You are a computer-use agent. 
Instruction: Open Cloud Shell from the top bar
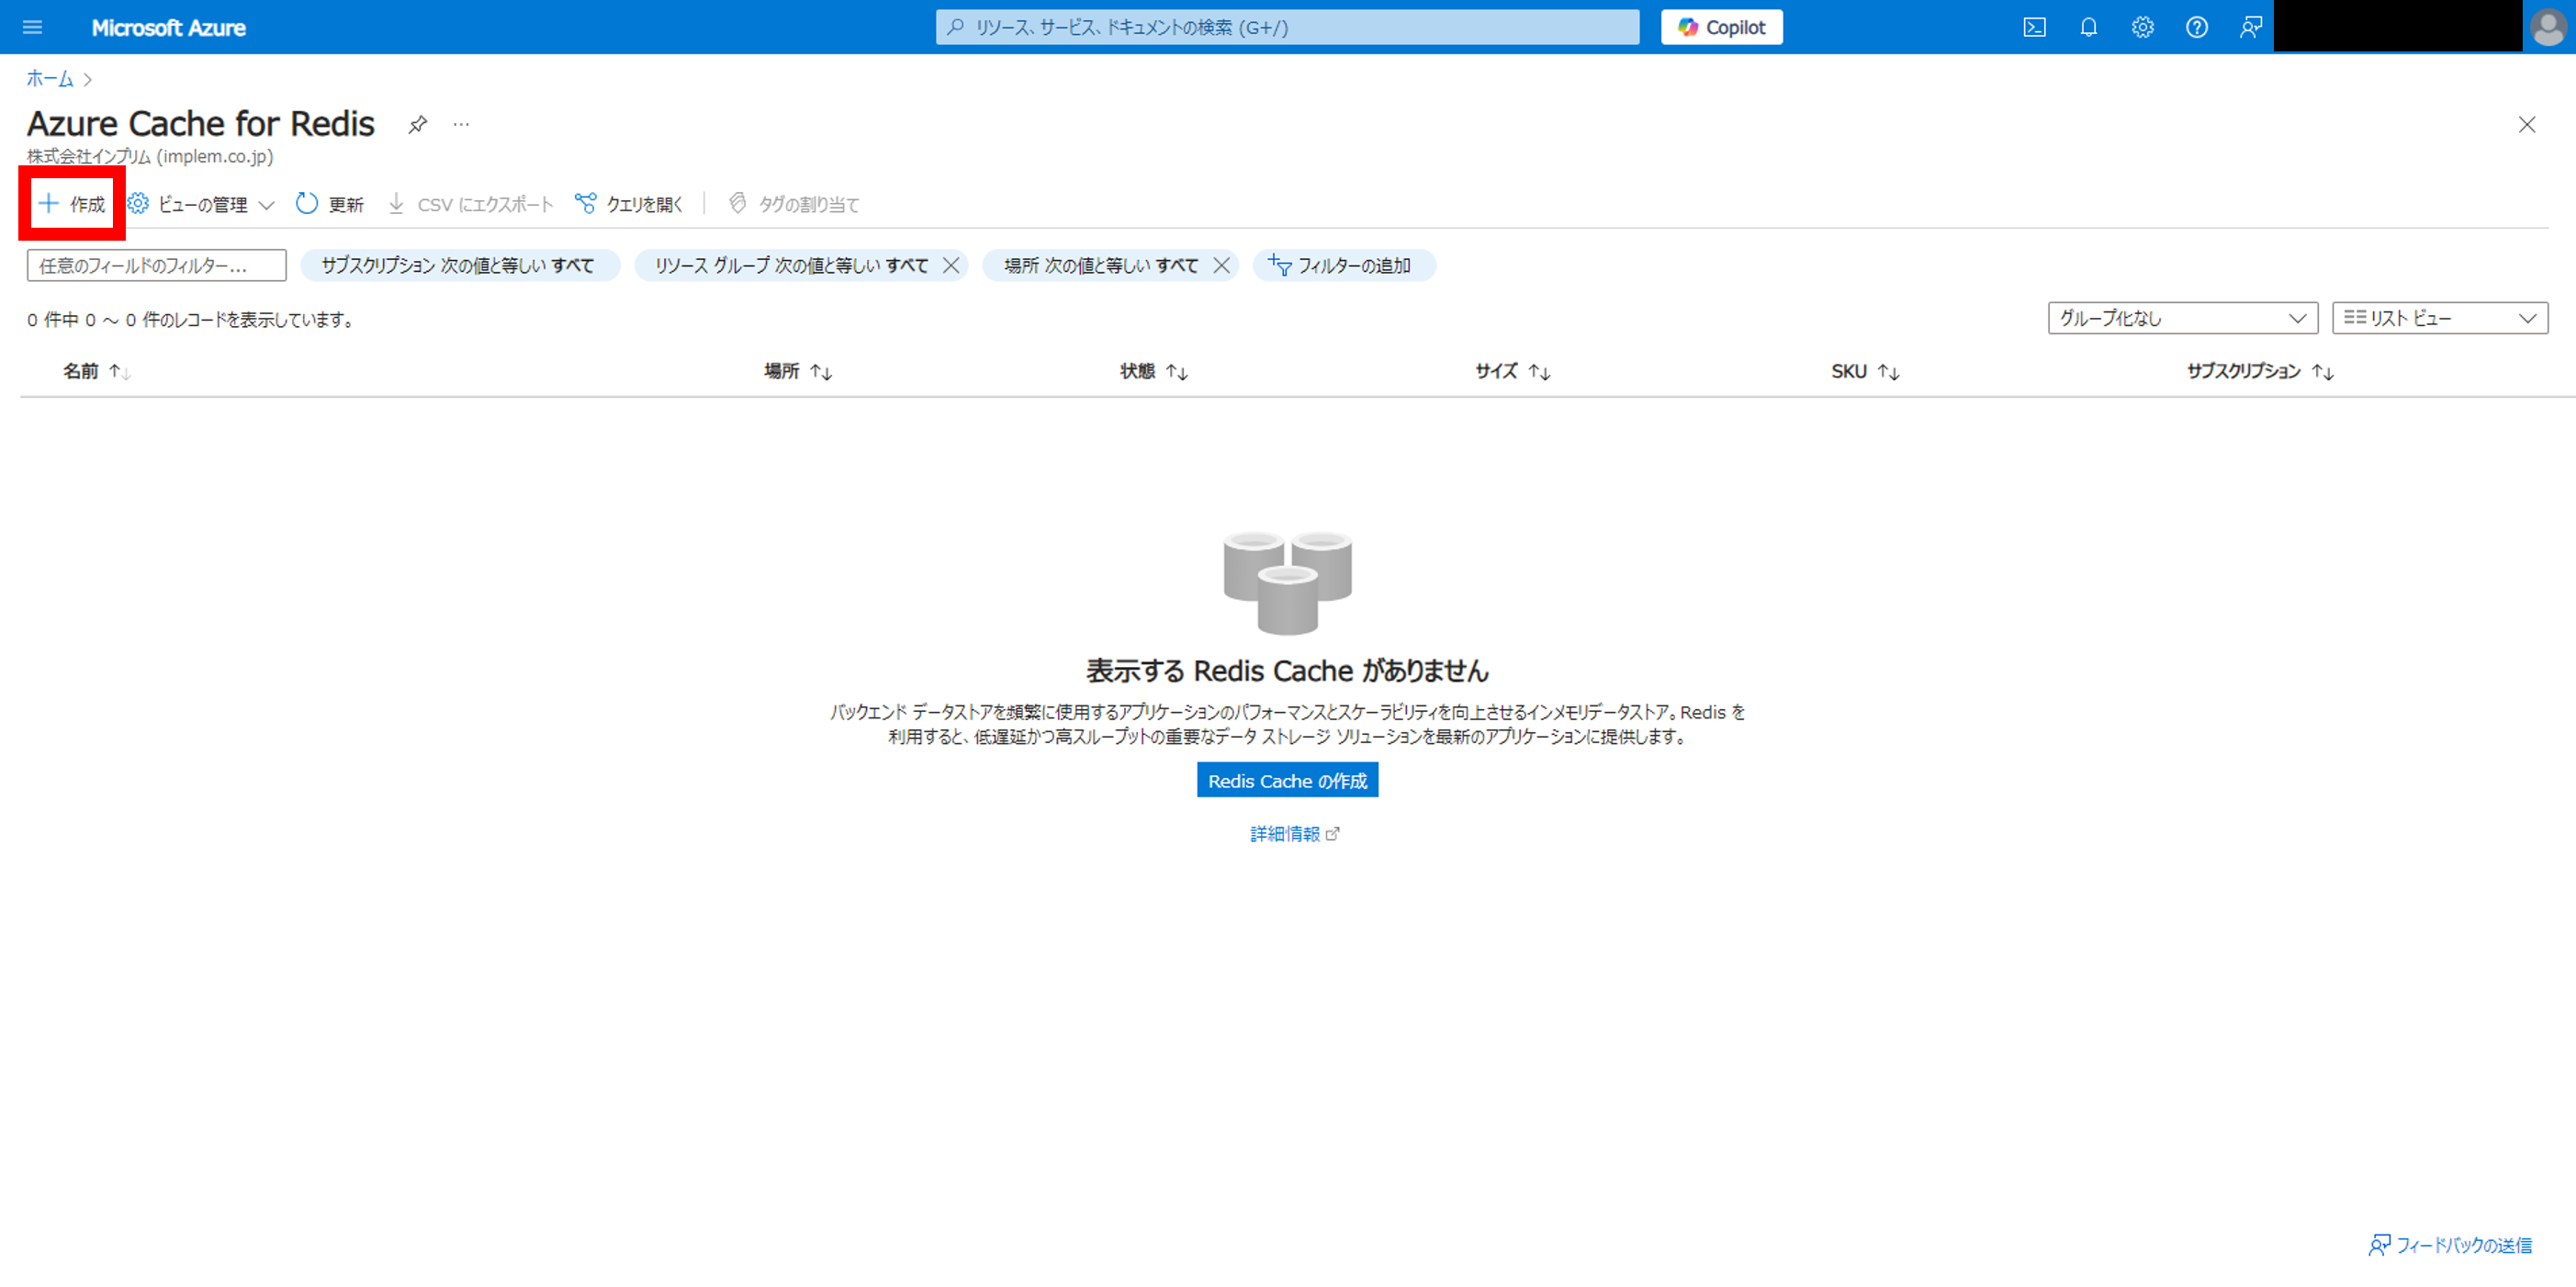(2034, 27)
